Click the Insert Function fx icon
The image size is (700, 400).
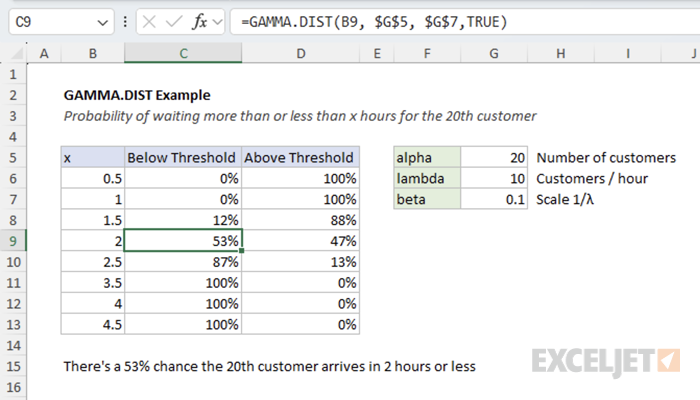pos(200,21)
